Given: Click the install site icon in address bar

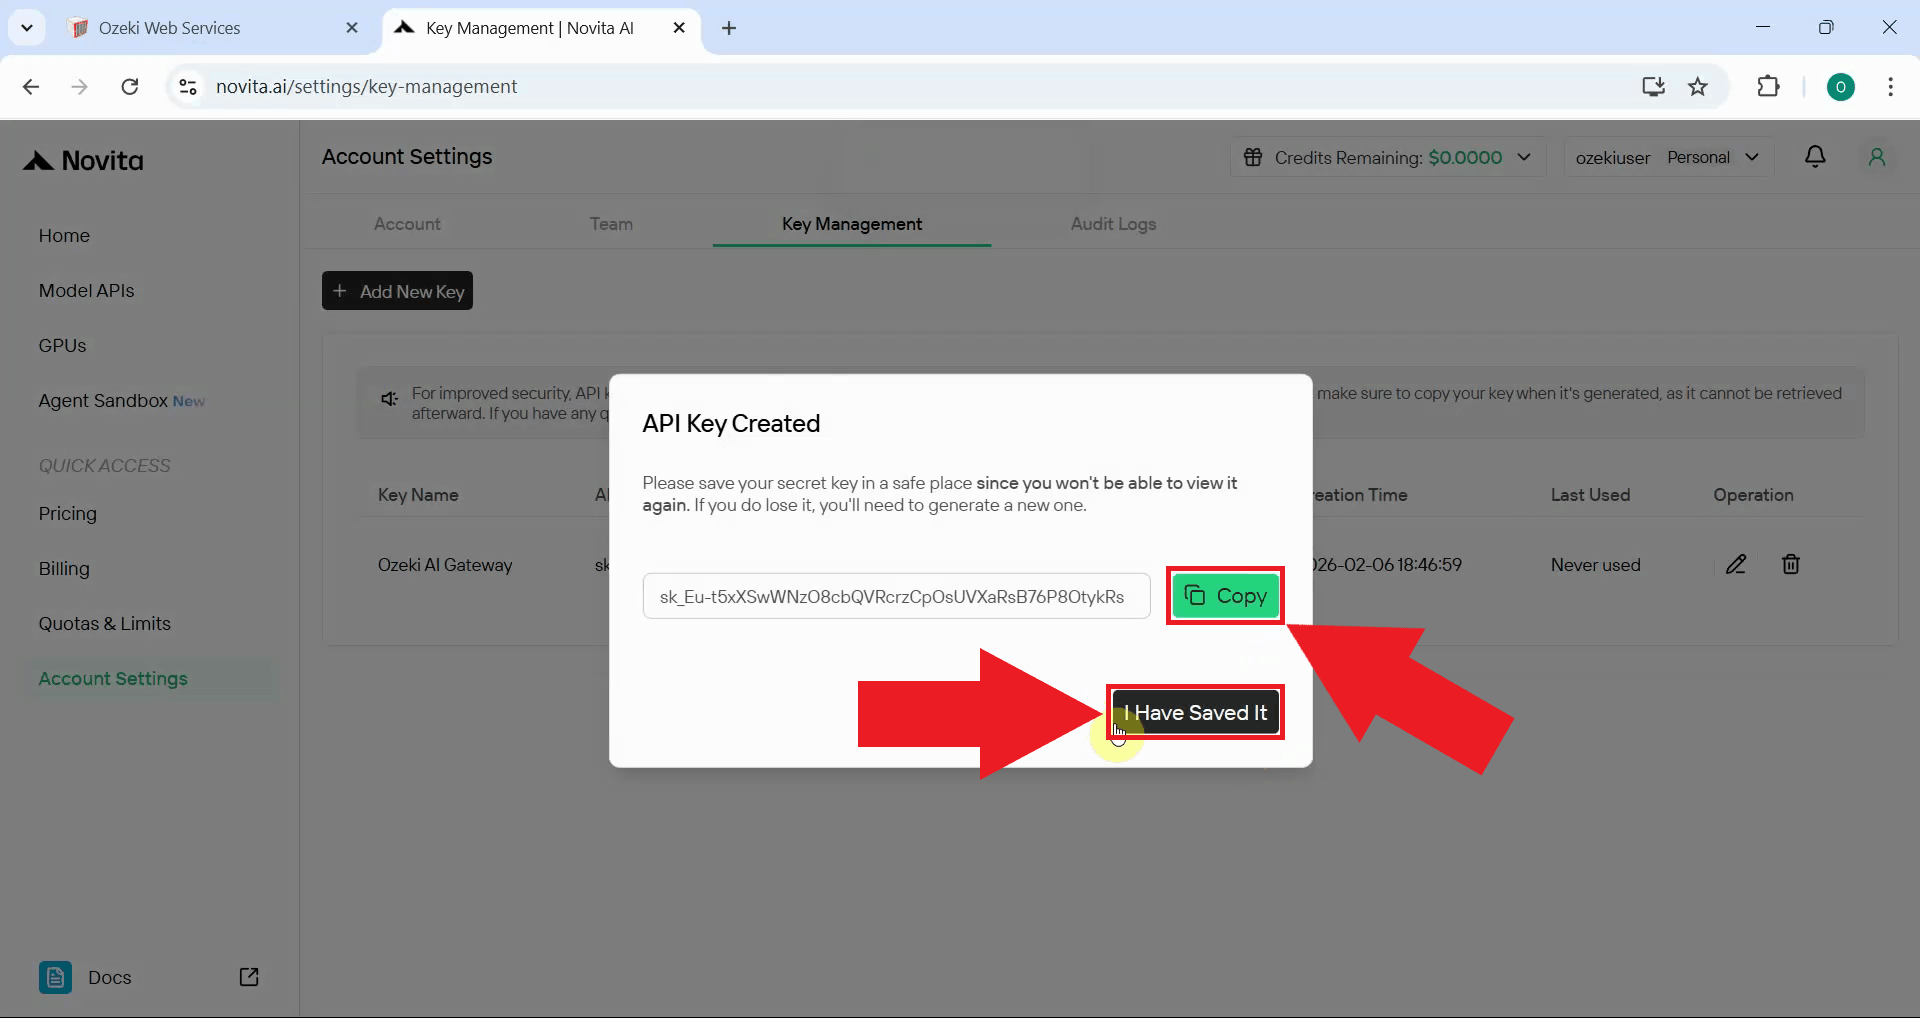Looking at the screenshot, I should [x=1653, y=86].
